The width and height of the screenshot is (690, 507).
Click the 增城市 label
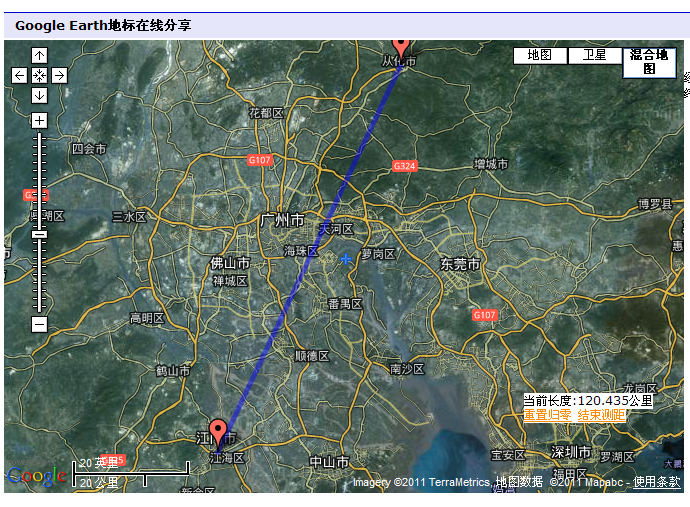pos(491,164)
